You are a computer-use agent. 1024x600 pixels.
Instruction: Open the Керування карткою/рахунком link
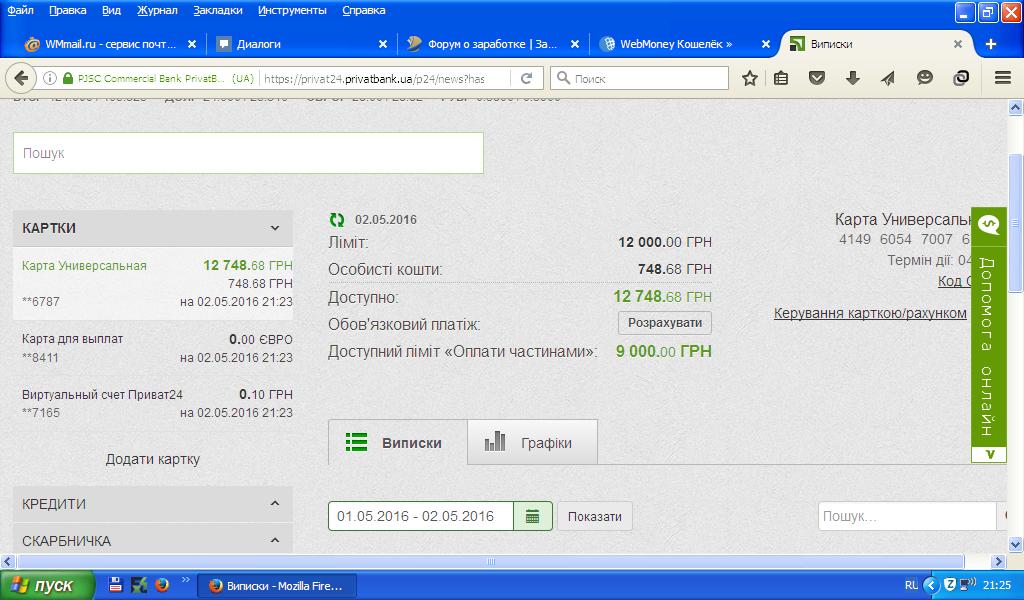pyautogui.click(x=870, y=313)
